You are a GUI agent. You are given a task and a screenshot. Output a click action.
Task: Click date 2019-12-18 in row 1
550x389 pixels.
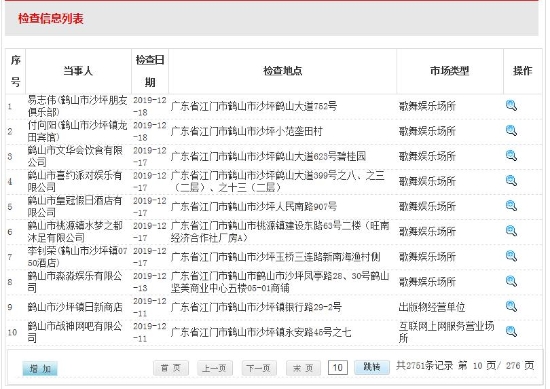coord(150,106)
